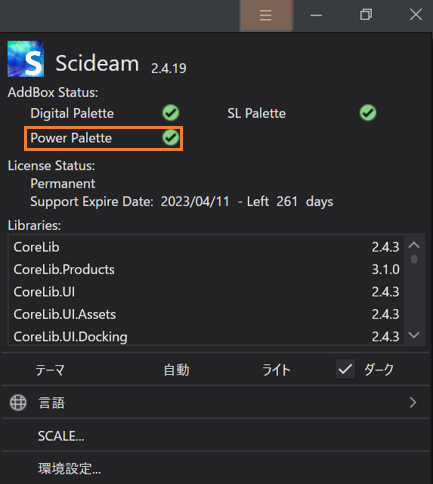Open the hamburger menu in title bar
The height and width of the screenshot is (484, 433).
266,15
